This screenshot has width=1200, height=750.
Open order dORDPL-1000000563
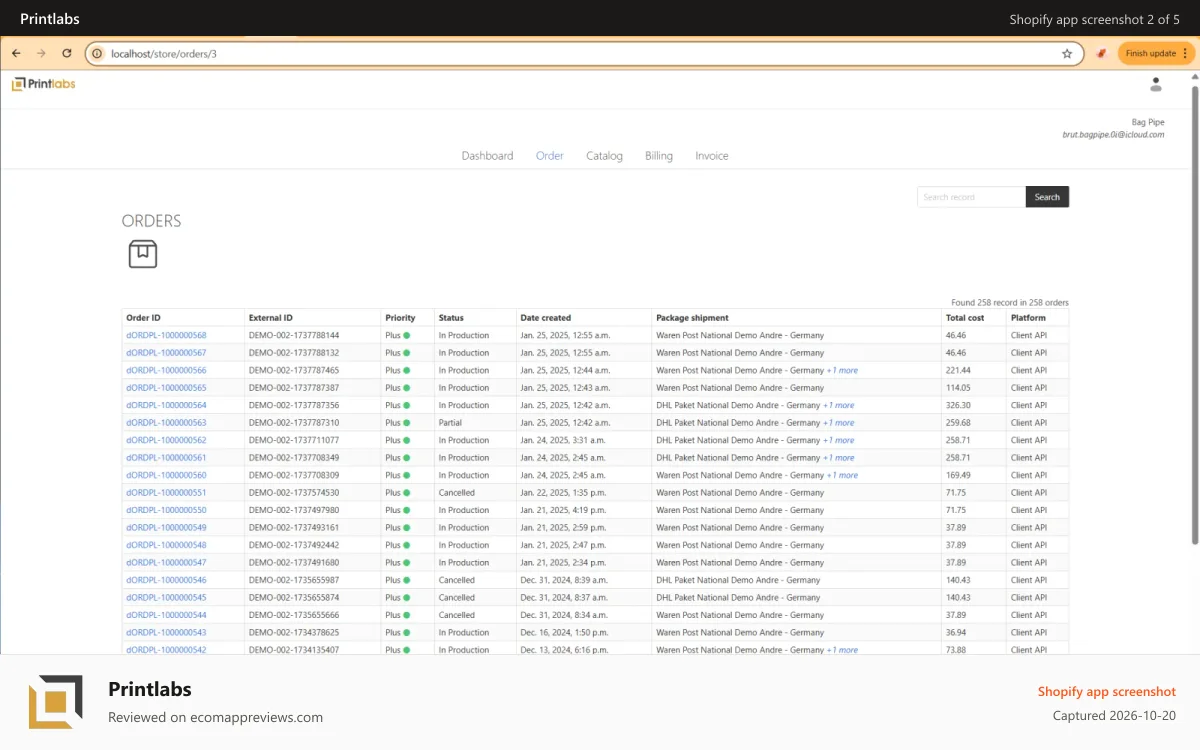166,423
